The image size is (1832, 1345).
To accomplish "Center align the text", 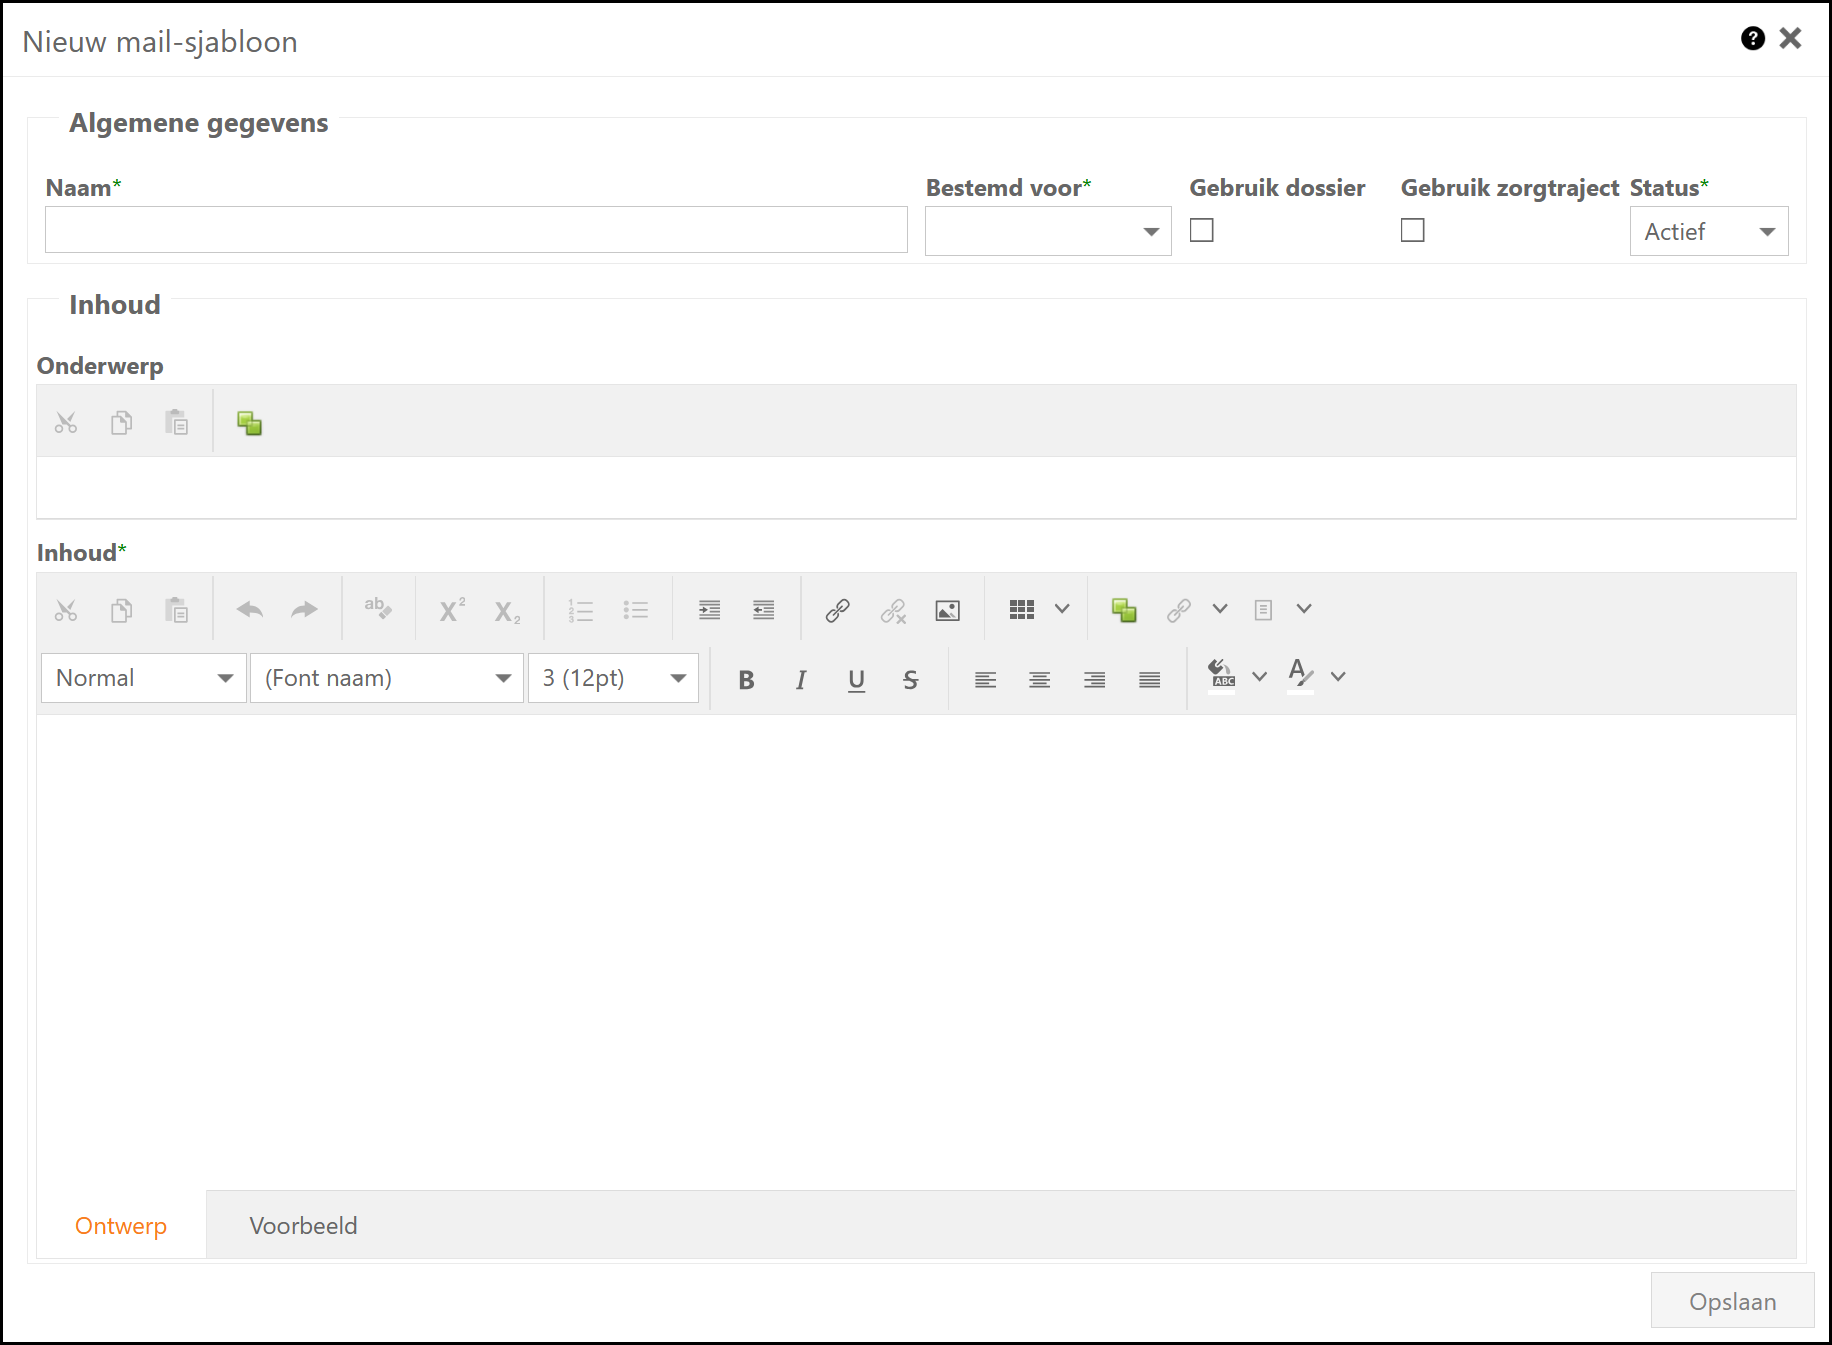I will pos(1039,680).
